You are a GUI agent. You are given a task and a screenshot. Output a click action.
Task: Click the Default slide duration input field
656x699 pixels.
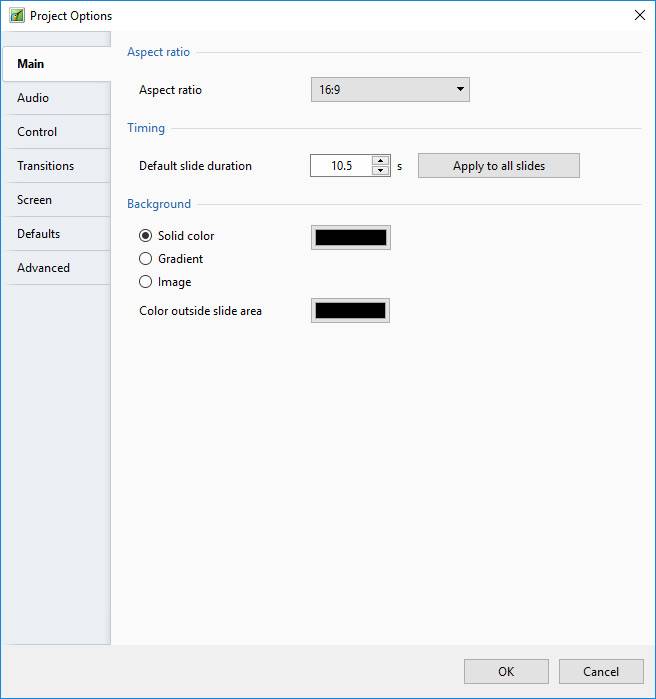click(341, 166)
